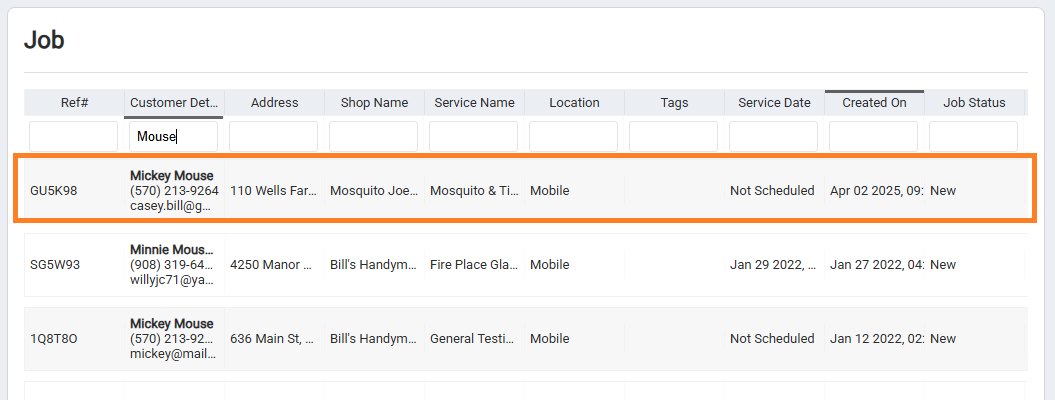Focus the Location filter input box
Viewport: 1055px width, 400px height.
[574, 137]
